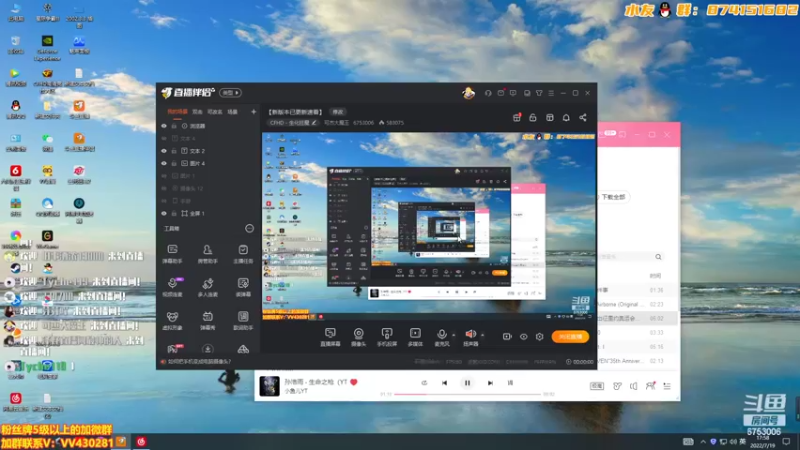
Task: Open the mode switch pill beside 直播伴侣 logo
Action: pos(231,93)
